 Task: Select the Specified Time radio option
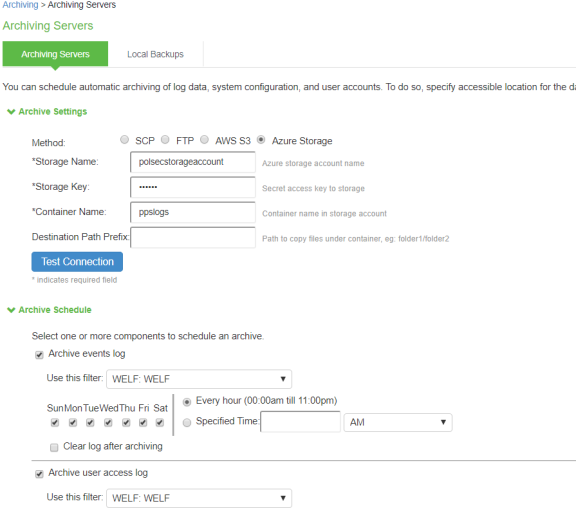coord(187,422)
